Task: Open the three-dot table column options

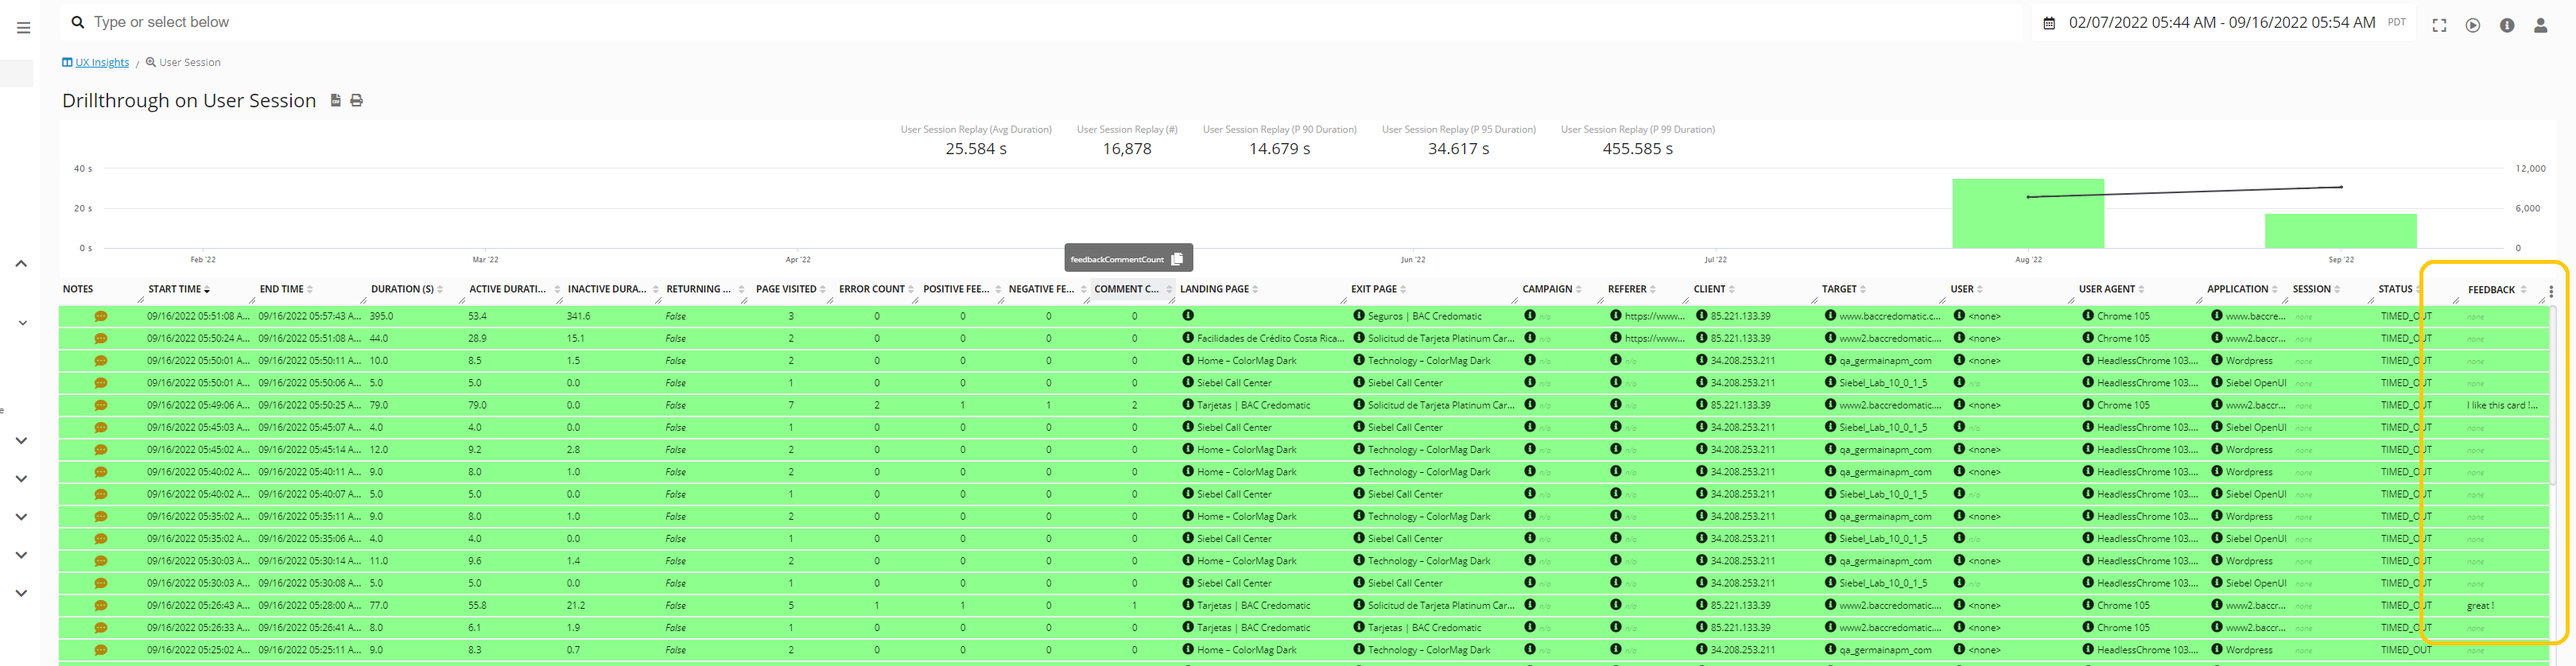Action: (x=2551, y=292)
